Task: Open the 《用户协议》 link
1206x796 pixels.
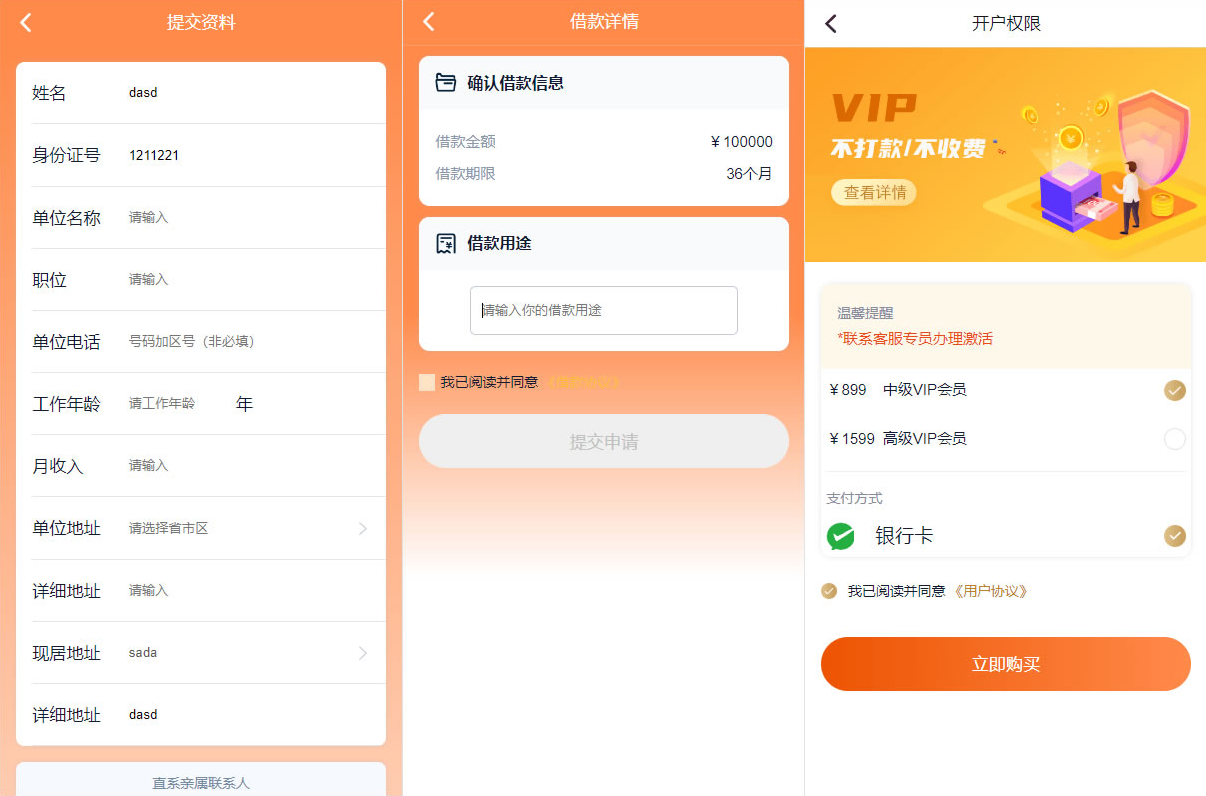Action: (x=989, y=591)
